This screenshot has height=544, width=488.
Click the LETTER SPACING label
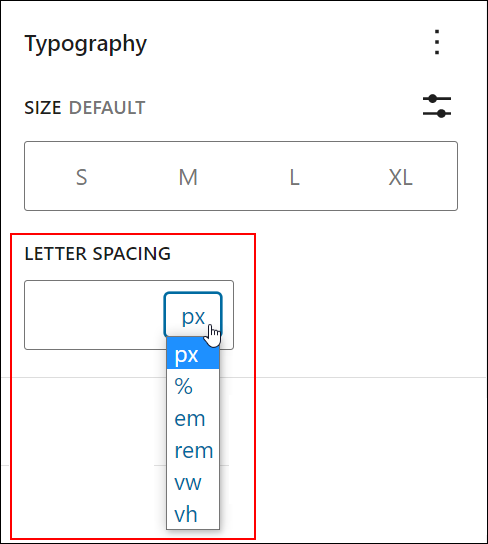[x=97, y=253]
